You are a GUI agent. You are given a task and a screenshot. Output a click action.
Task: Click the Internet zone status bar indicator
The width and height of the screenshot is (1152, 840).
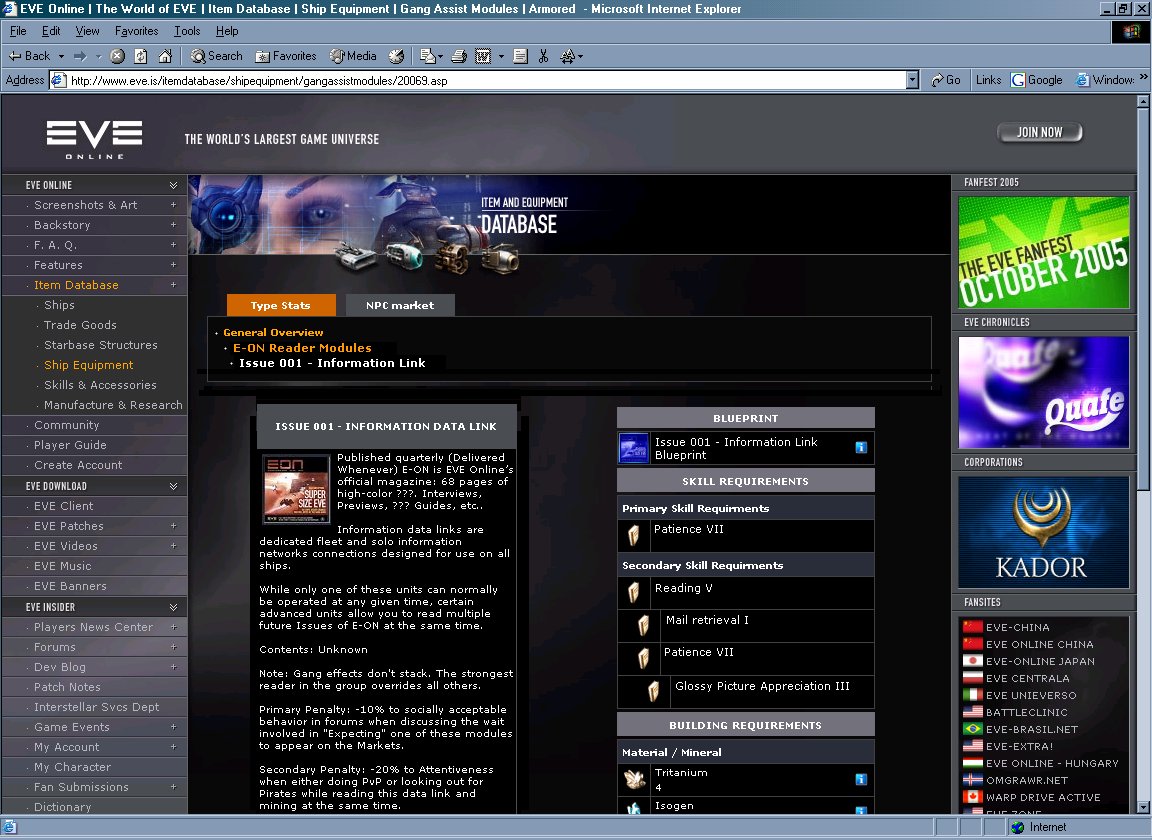[1039, 828]
